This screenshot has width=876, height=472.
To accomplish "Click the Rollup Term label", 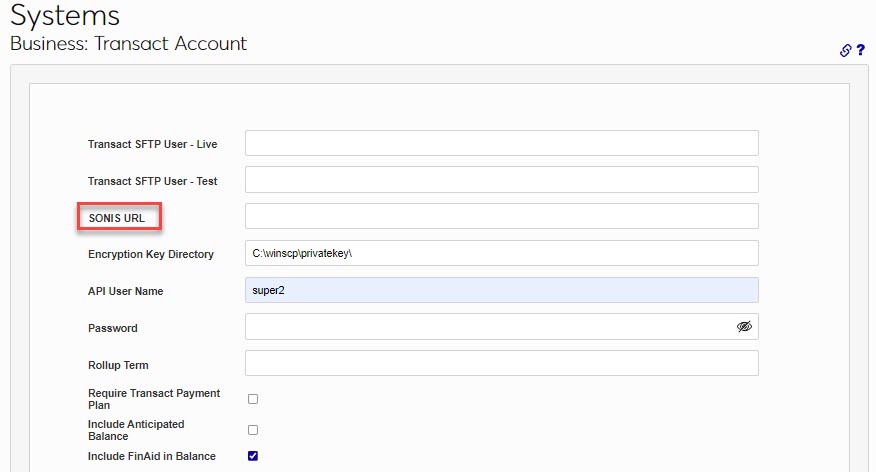I will click(118, 365).
